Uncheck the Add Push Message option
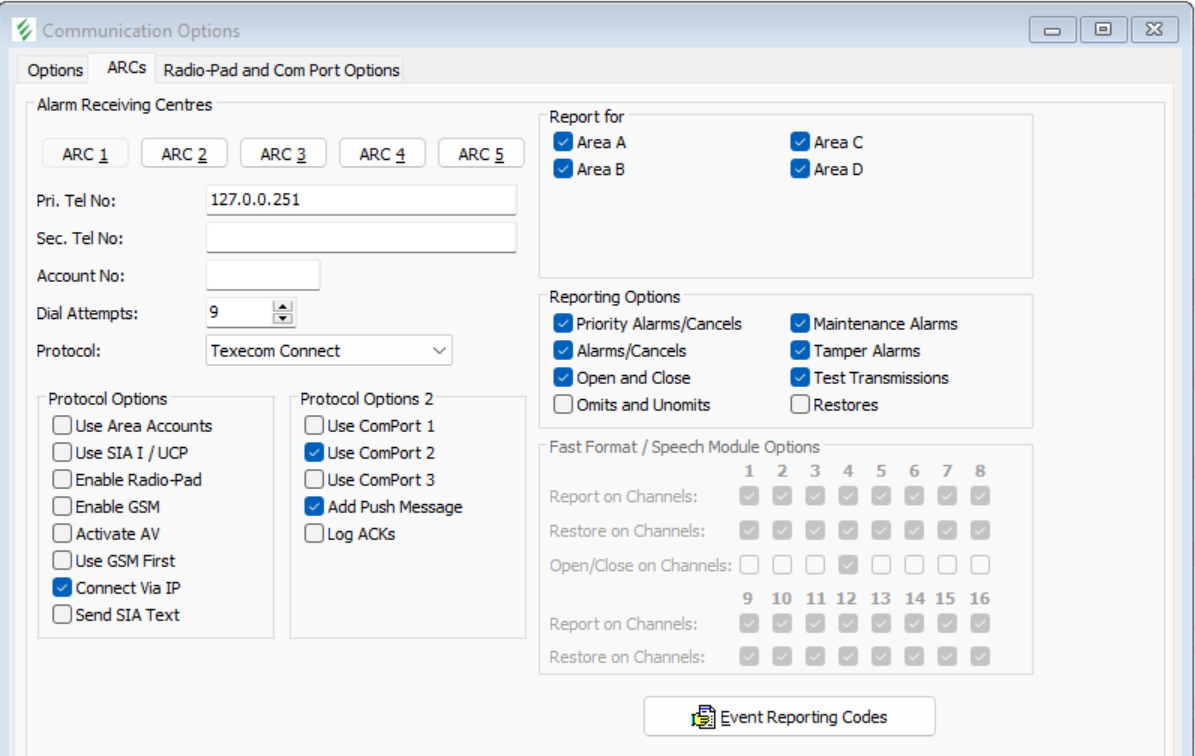1195x756 pixels. pos(315,507)
